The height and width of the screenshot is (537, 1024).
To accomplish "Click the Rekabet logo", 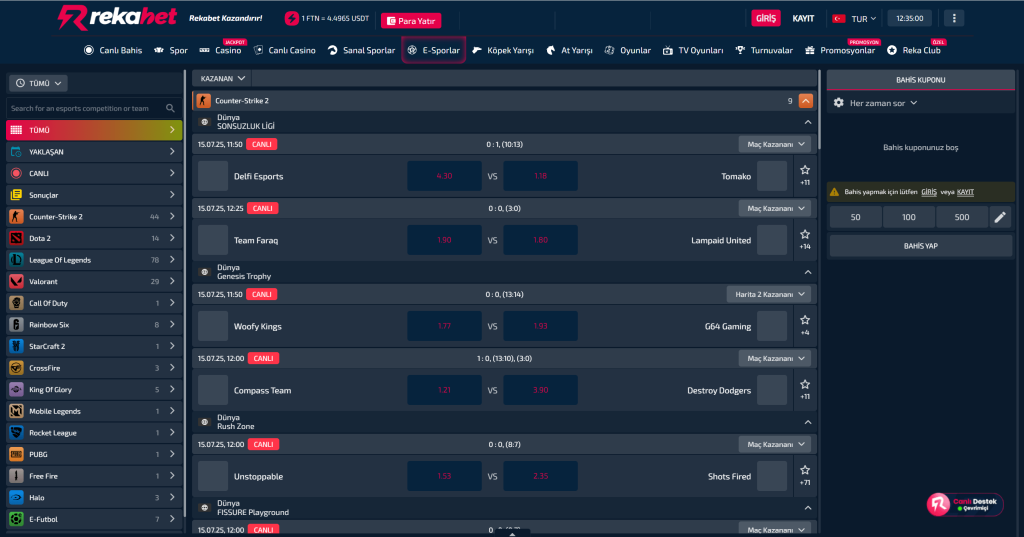I will [x=117, y=18].
